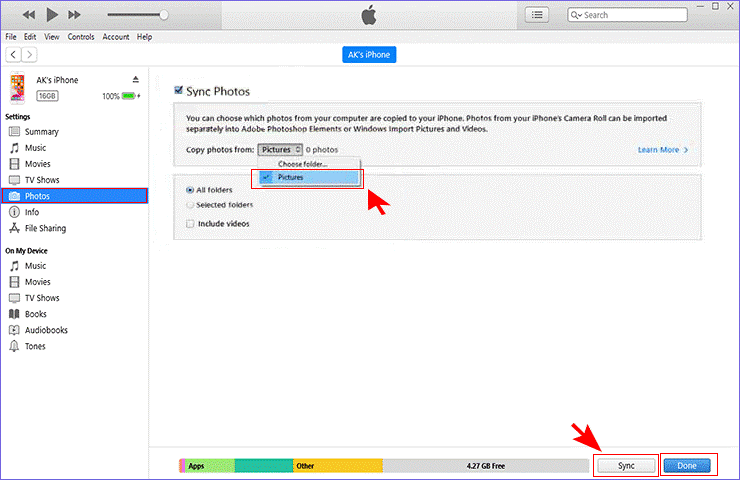Viewport: 740px width, 480px height.
Task: Select Summary in Settings sidebar
Action: (75, 132)
